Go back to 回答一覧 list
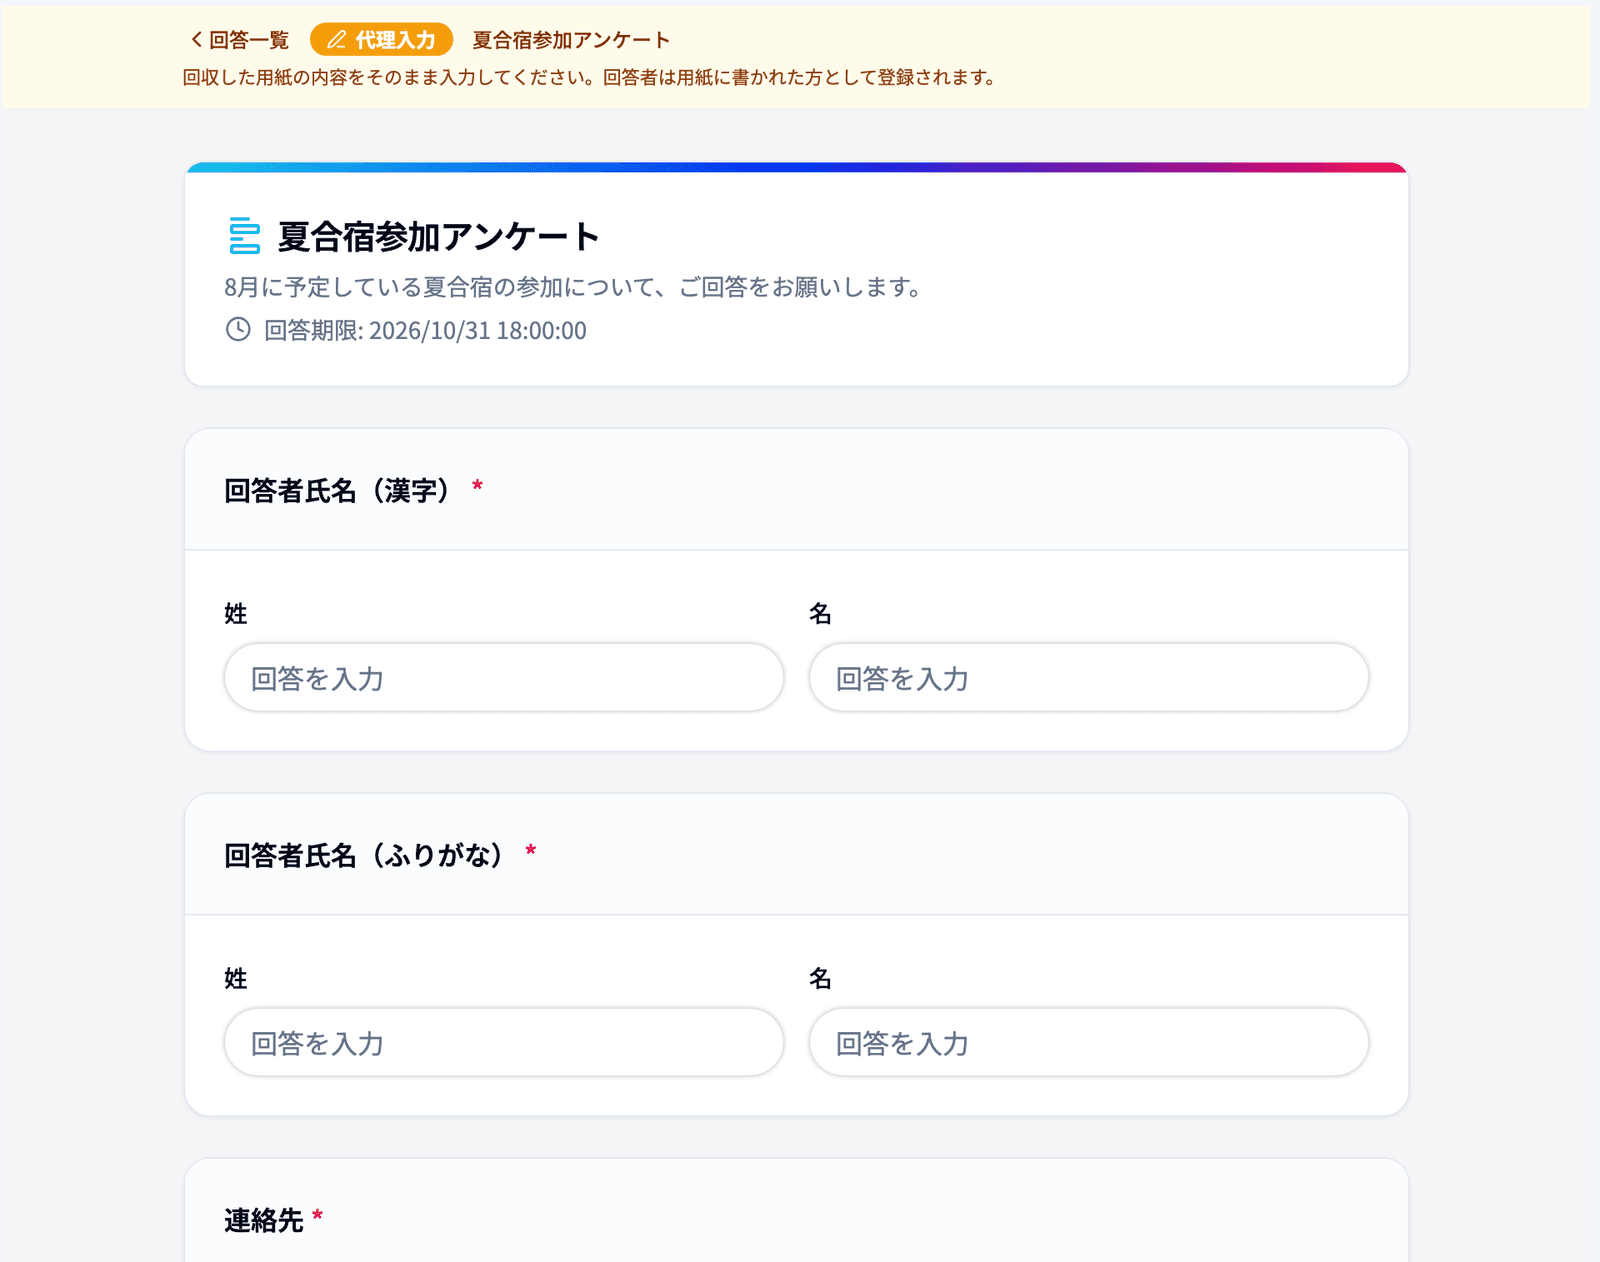 tap(239, 40)
